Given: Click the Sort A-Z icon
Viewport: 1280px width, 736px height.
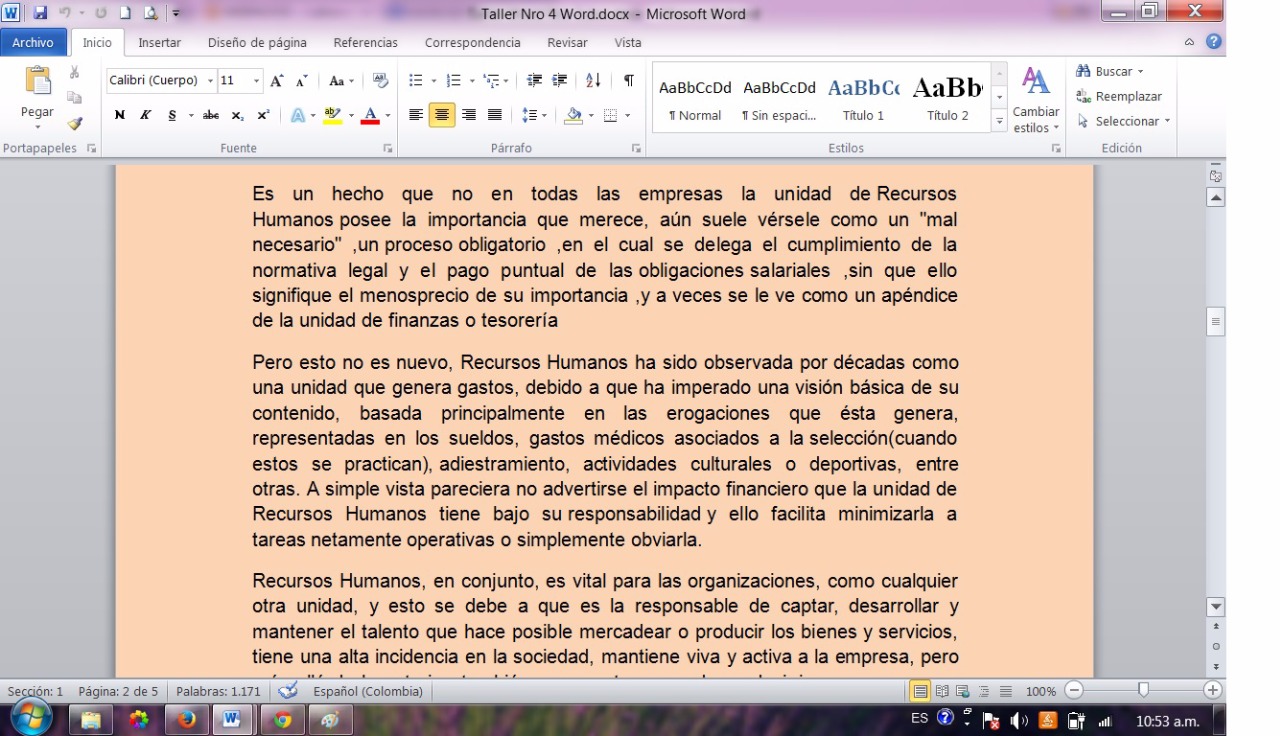Looking at the screenshot, I should click(593, 81).
